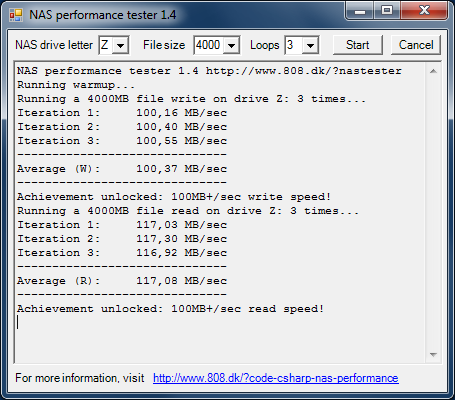The height and width of the screenshot is (400, 455).
Task: Click the 'Running a 4000MB file read' line
Action: coord(188,211)
